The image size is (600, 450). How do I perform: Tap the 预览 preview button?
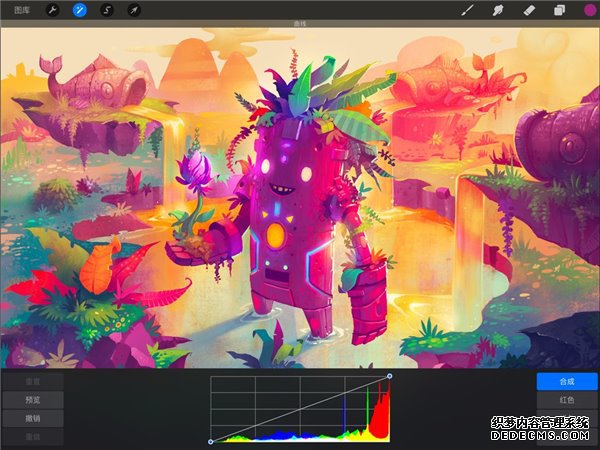(33, 400)
